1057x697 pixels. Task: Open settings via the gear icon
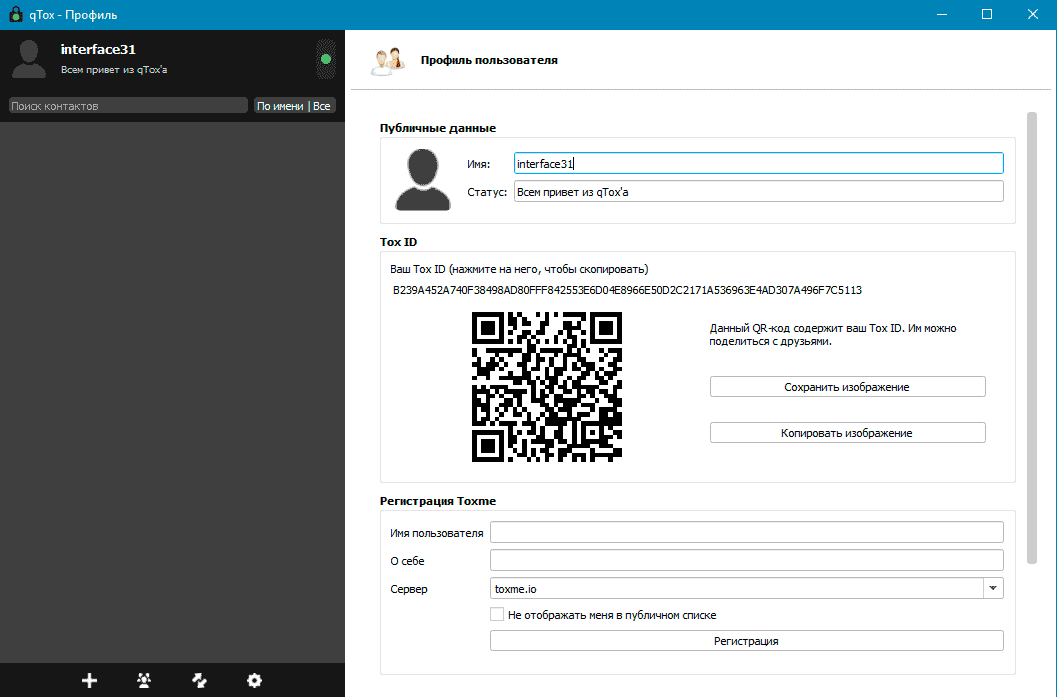point(254,681)
